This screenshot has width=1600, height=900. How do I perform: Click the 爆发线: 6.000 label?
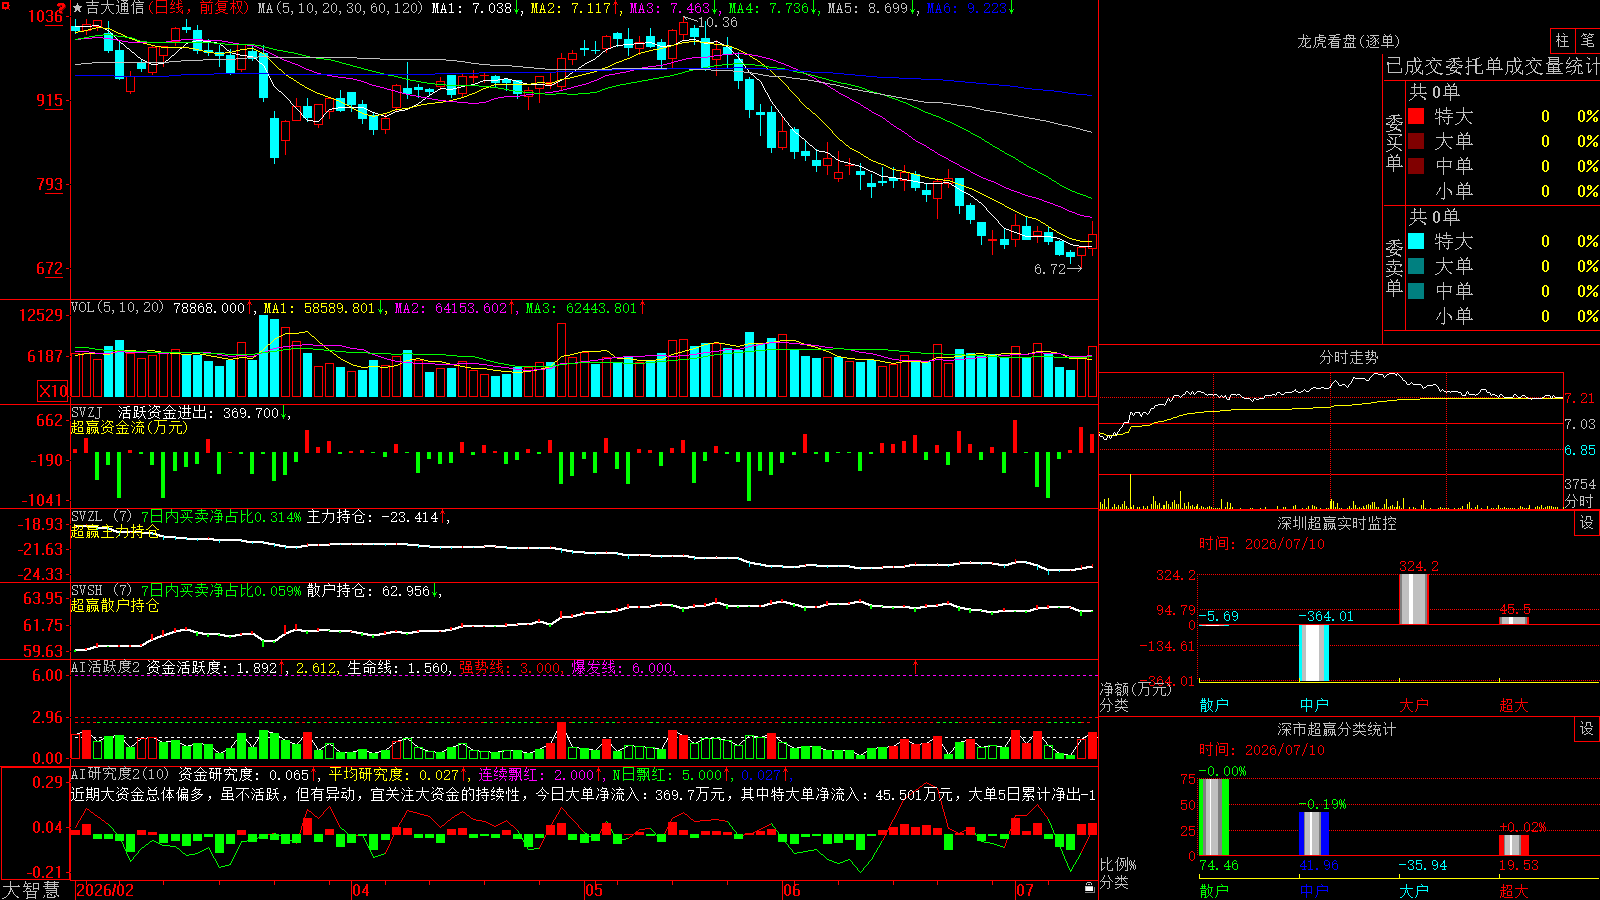[x=622, y=667]
